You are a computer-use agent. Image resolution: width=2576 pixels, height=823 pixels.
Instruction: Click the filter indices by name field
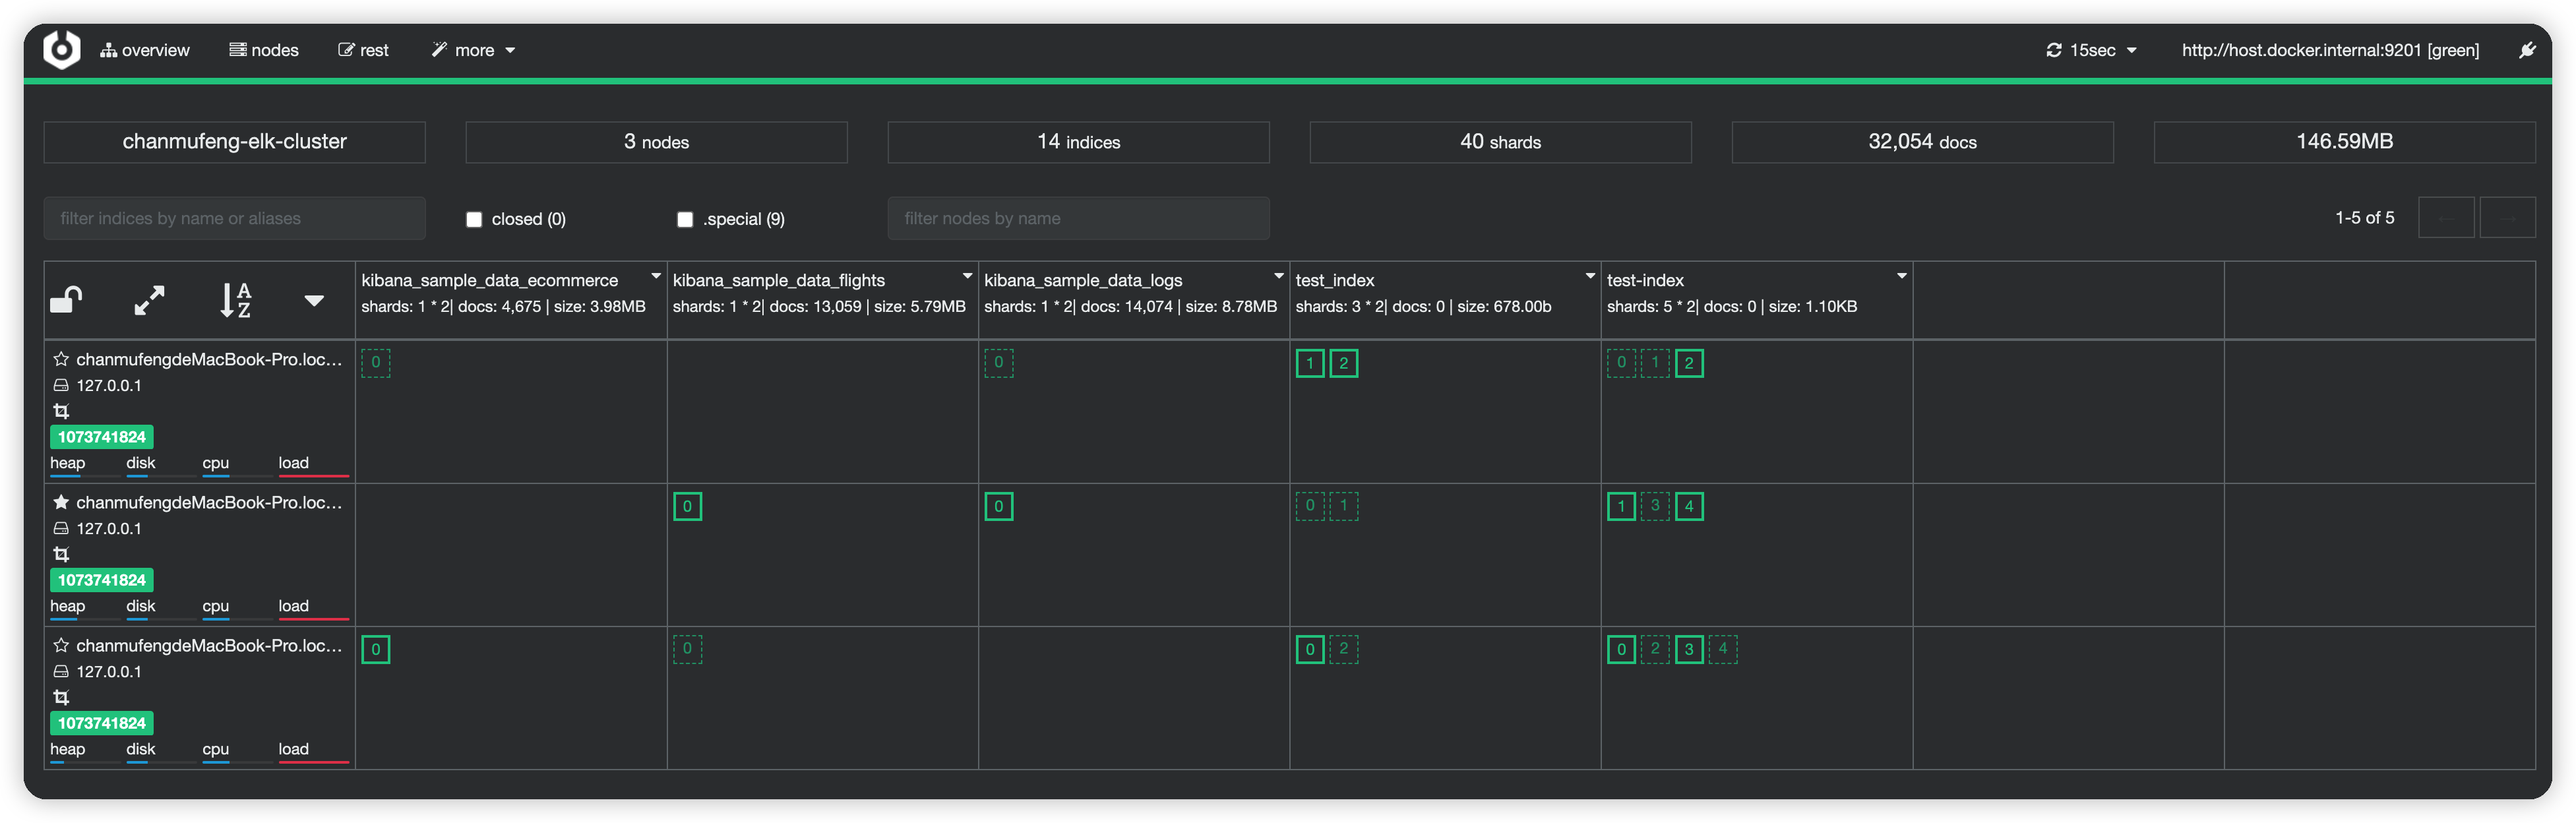tap(234, 218)
